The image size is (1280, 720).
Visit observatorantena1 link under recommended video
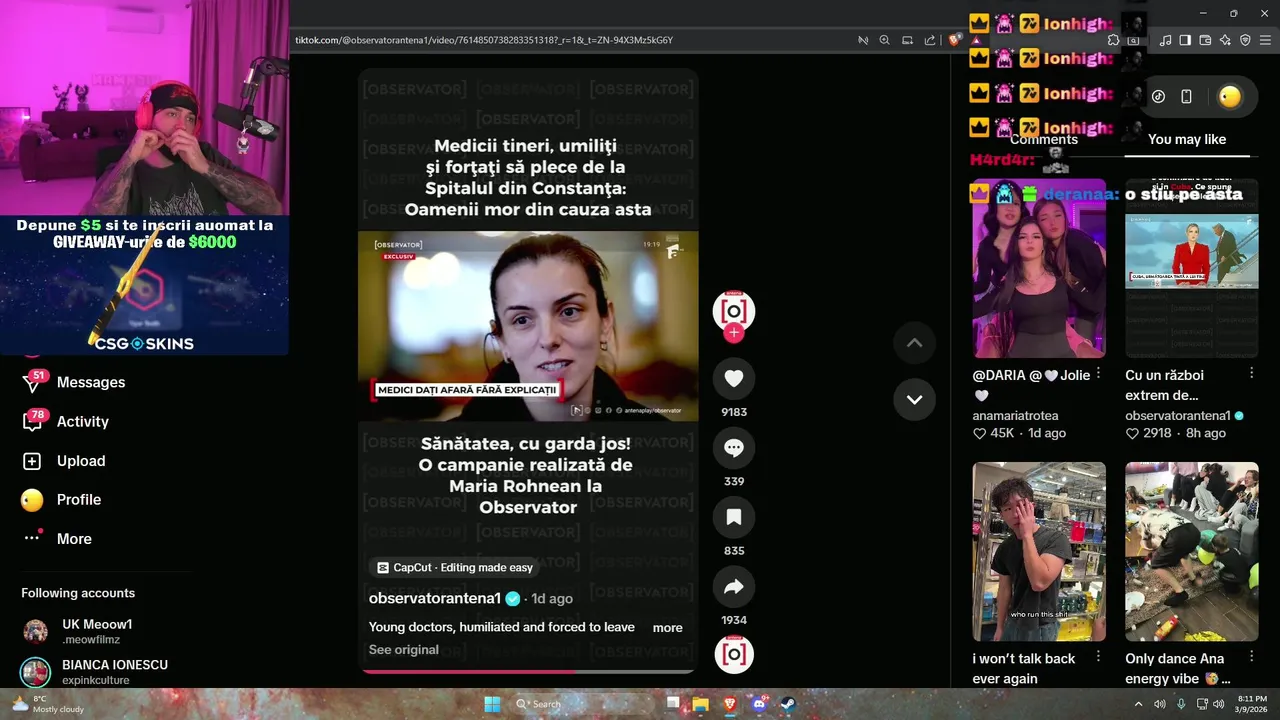click(1177, 415)
